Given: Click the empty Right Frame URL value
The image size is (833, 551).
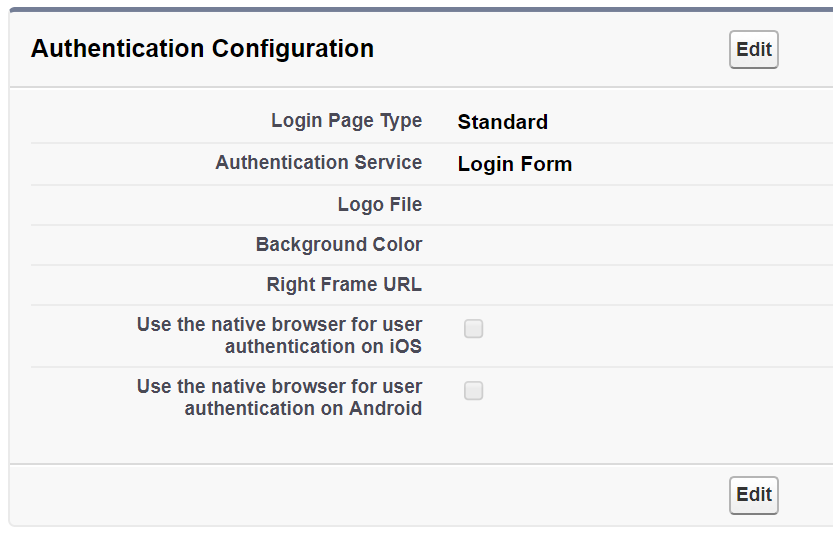Looking at the screenshot, I should [600, 285].
